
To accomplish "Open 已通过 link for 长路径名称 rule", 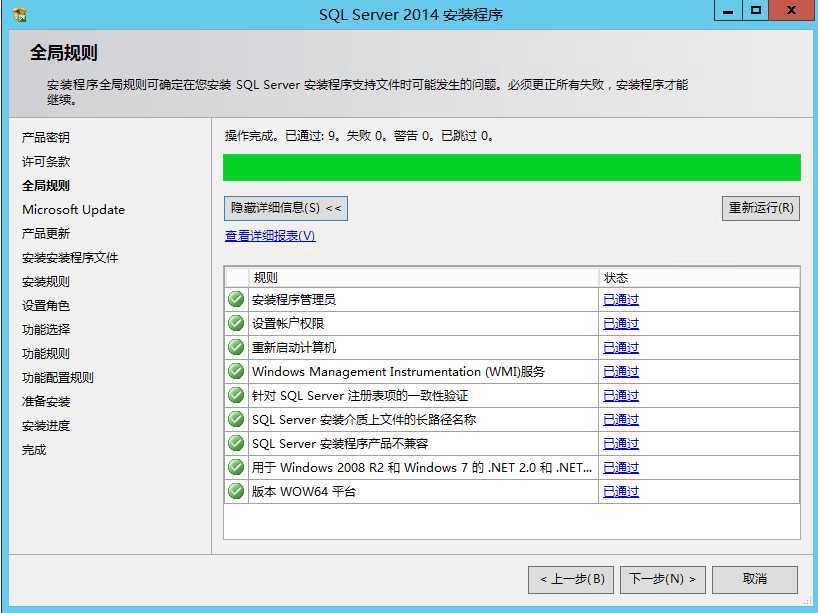I will pyautogui.click(x=621, y=420).
